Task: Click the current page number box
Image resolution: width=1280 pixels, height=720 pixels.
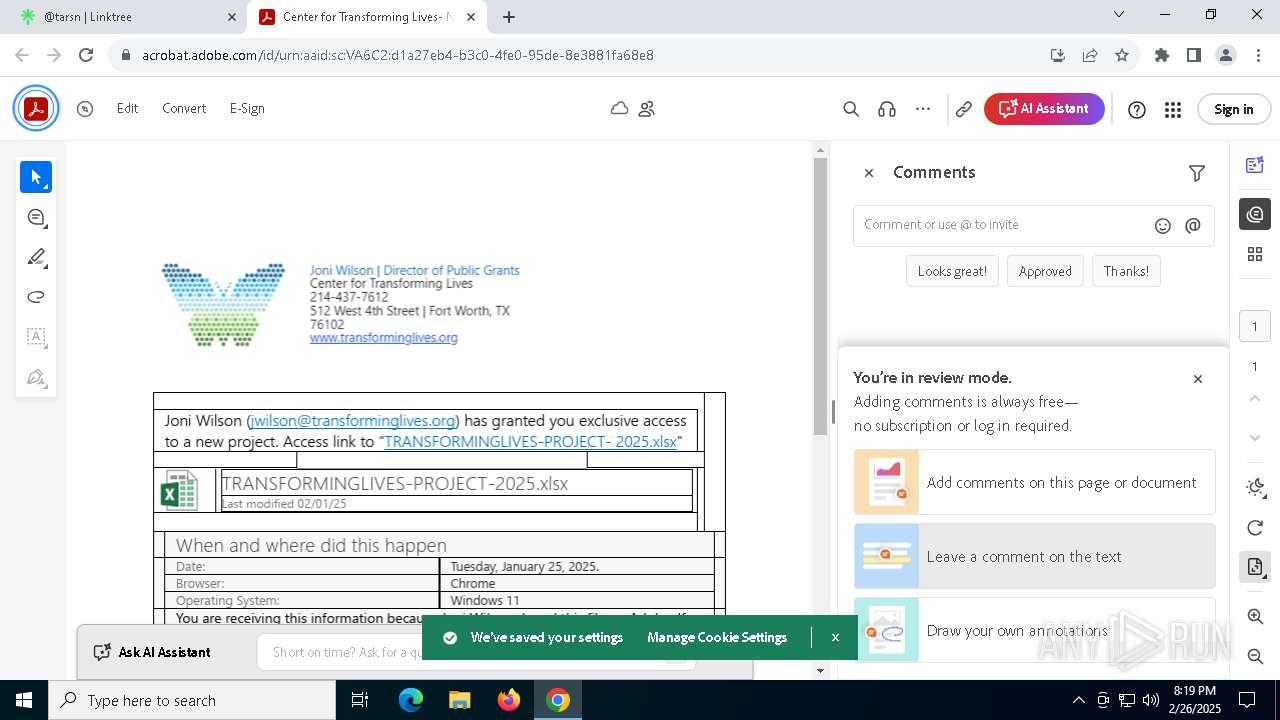Action: pos(1255,326)
